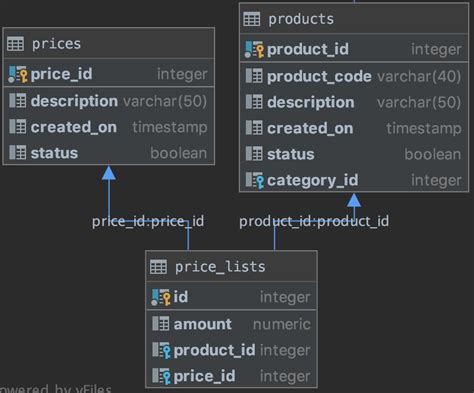Viewport: 474px width, 393px height.
Task: Select the products table title
Action: click(x=301, y=19)
